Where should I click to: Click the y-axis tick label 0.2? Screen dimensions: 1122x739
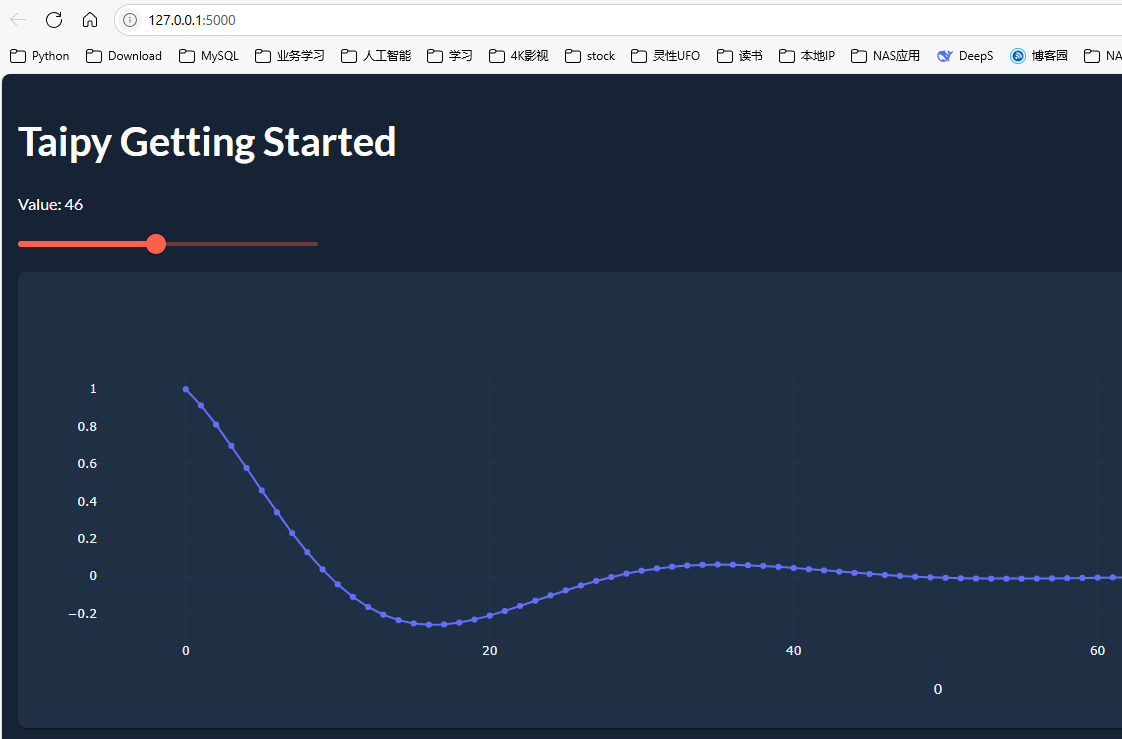pyautogui.click(x=87, y=539)
